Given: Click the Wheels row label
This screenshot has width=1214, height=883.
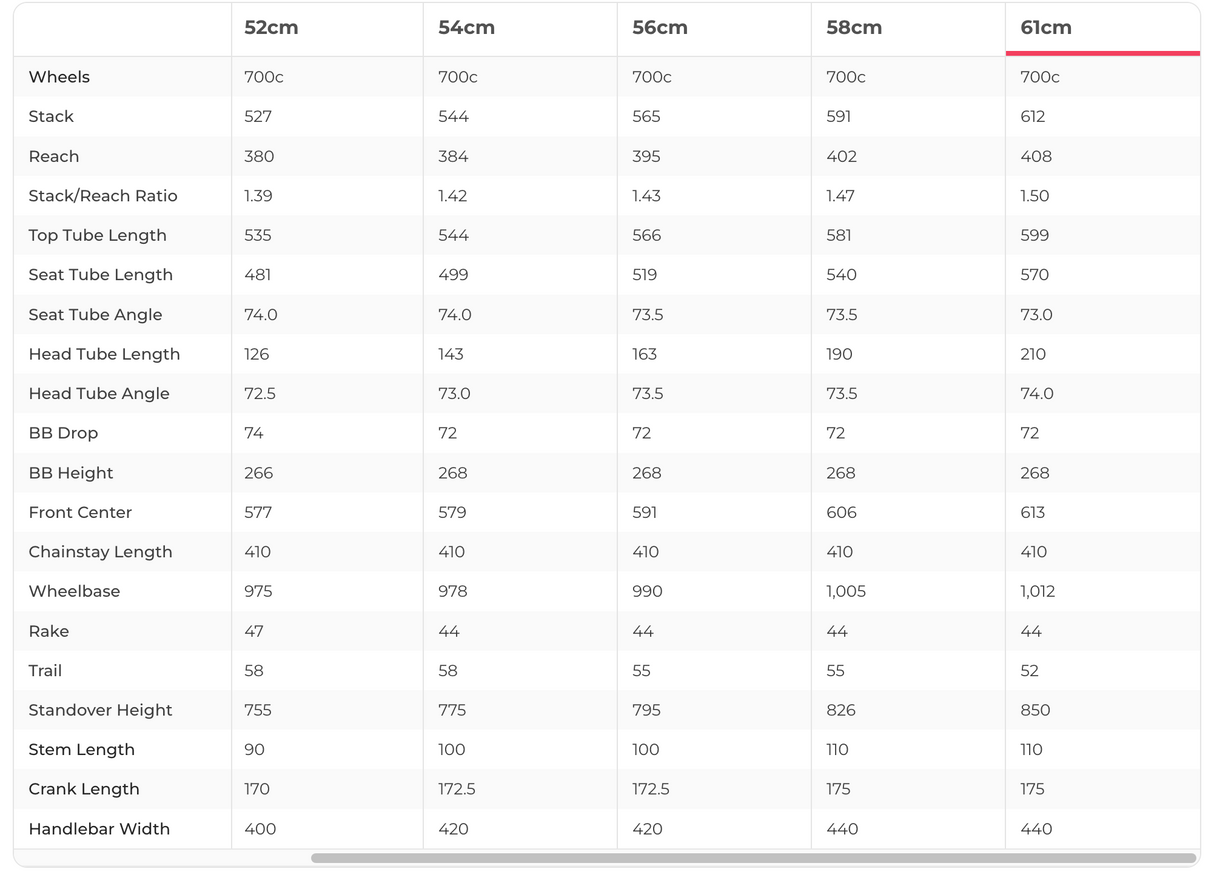Looking at the screenshot, I should pyautogui.click(x=59, y=77).
